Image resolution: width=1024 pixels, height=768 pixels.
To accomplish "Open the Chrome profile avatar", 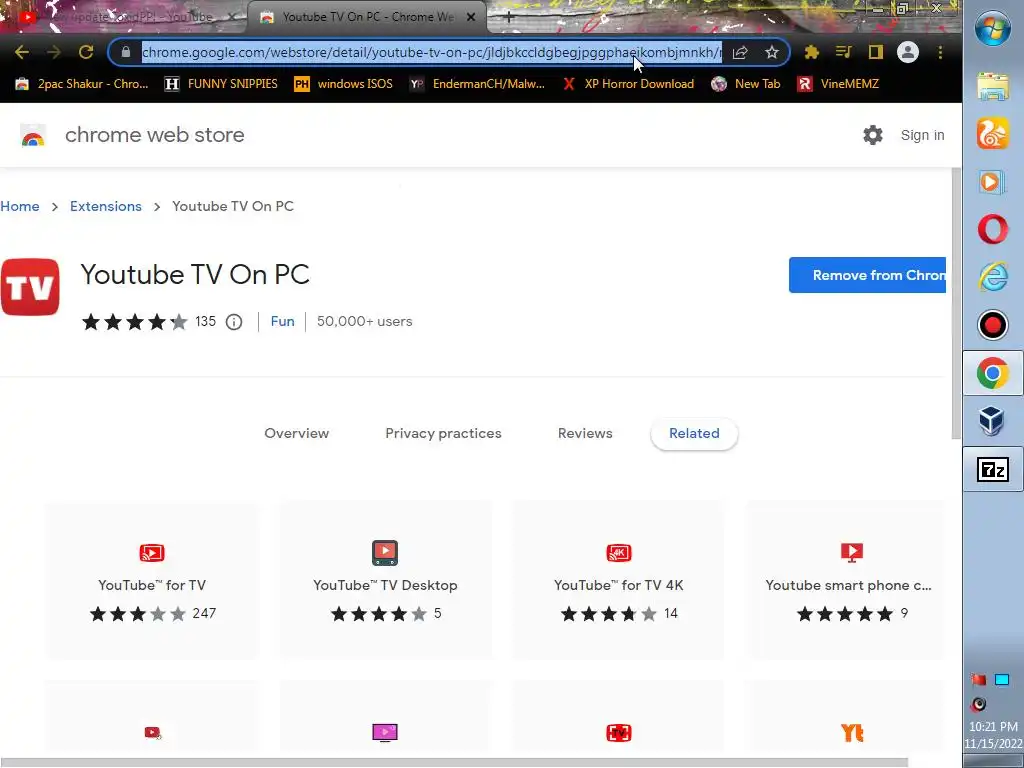I will (x=908, y=52).
